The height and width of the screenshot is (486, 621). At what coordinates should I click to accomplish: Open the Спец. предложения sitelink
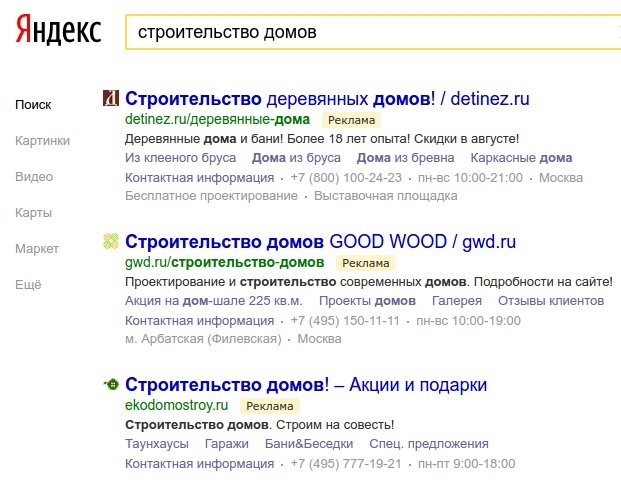(x=429, y=444)
